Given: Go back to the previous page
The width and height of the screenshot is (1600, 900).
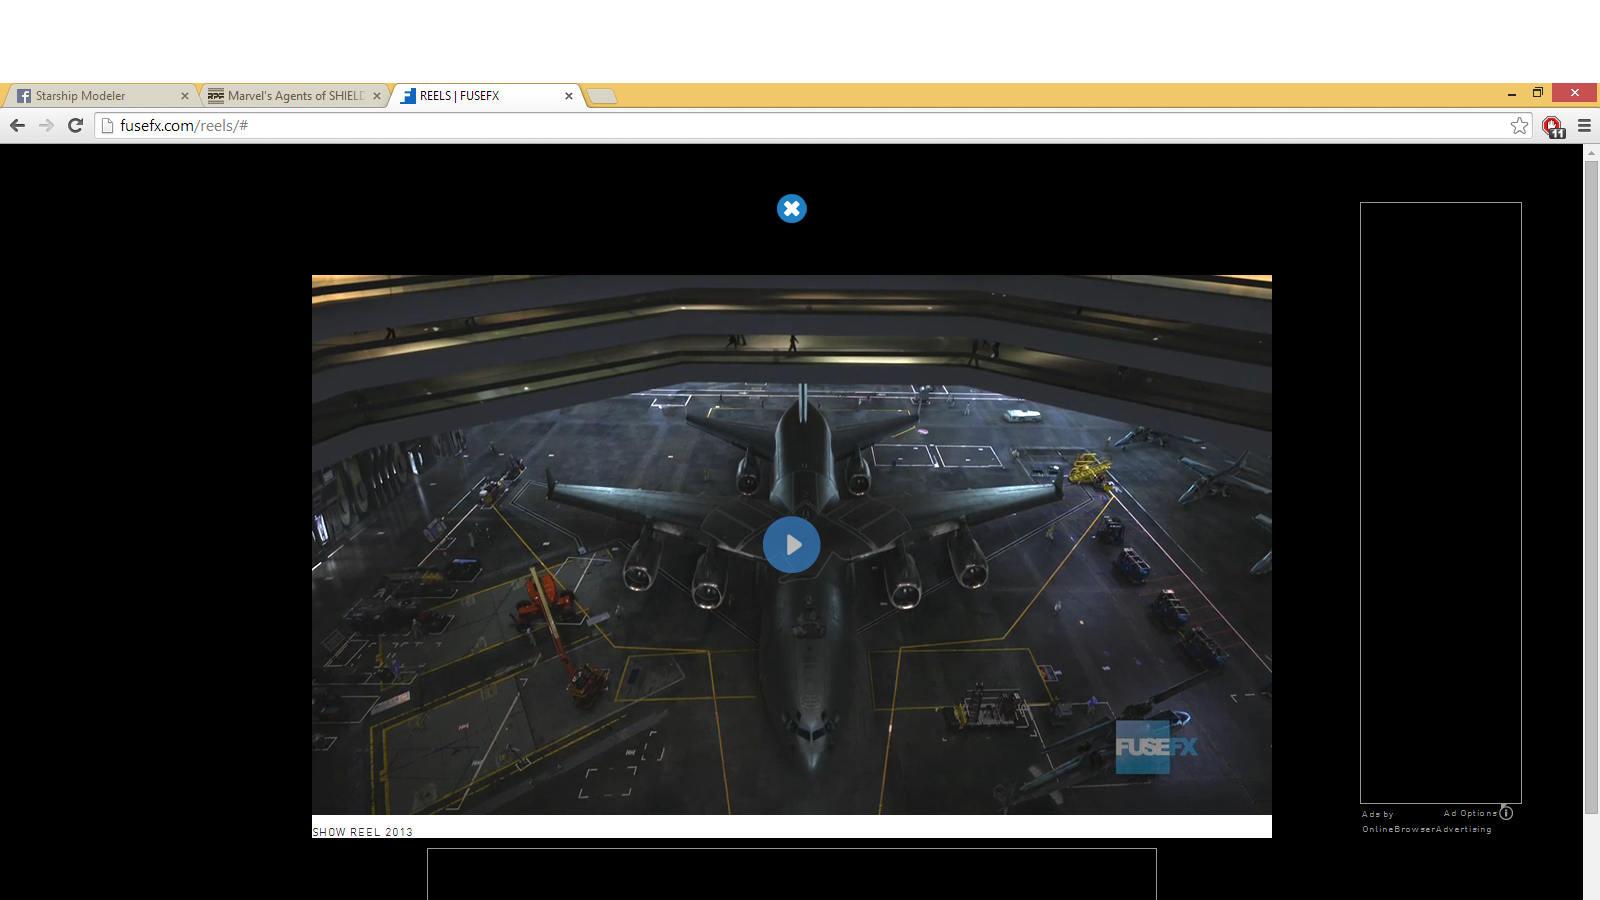Looking at the screenshot, I should (17, 125).
